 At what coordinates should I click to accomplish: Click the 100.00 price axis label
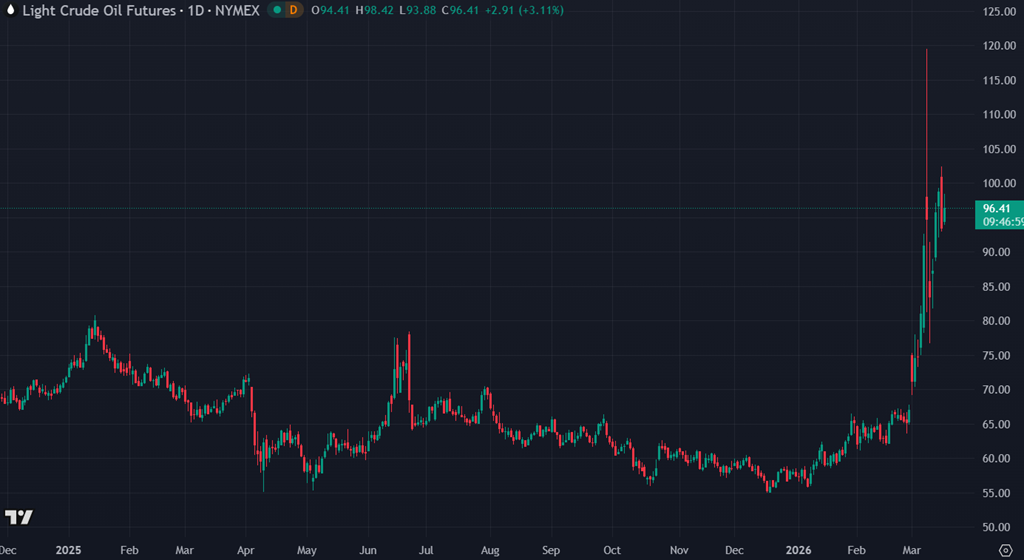point(998,183)
